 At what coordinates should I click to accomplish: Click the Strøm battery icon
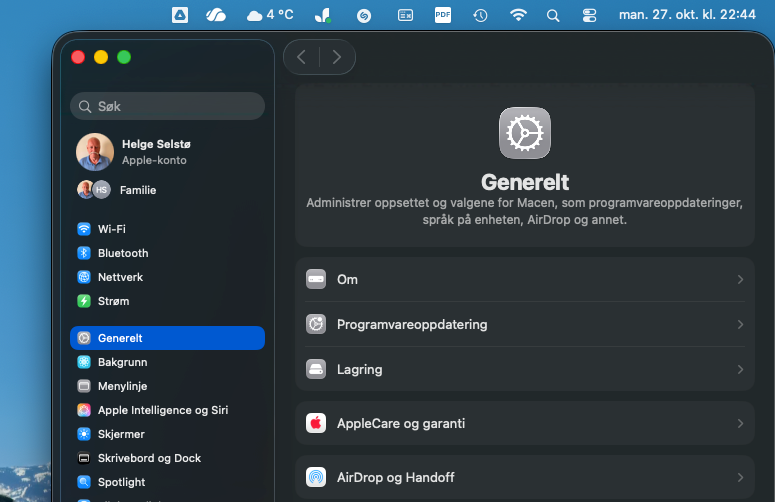(85, 301)
